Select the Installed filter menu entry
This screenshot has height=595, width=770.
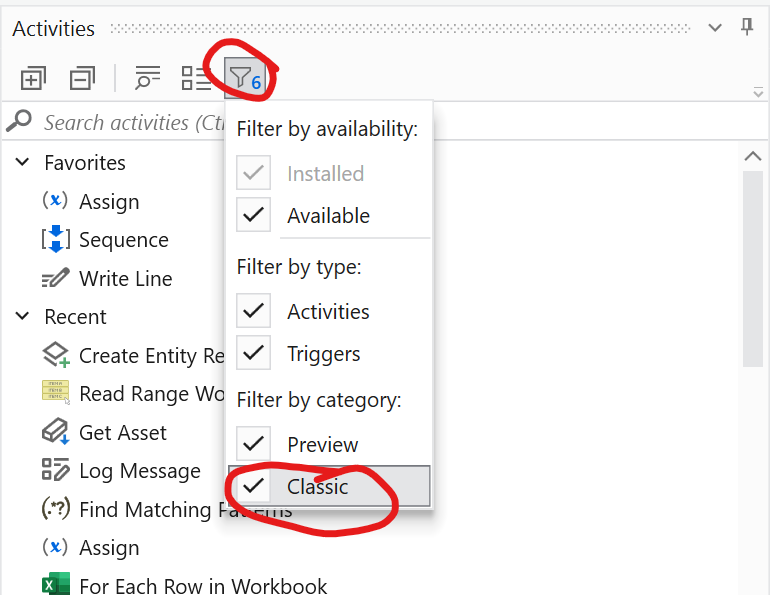(x=329, y=173)
